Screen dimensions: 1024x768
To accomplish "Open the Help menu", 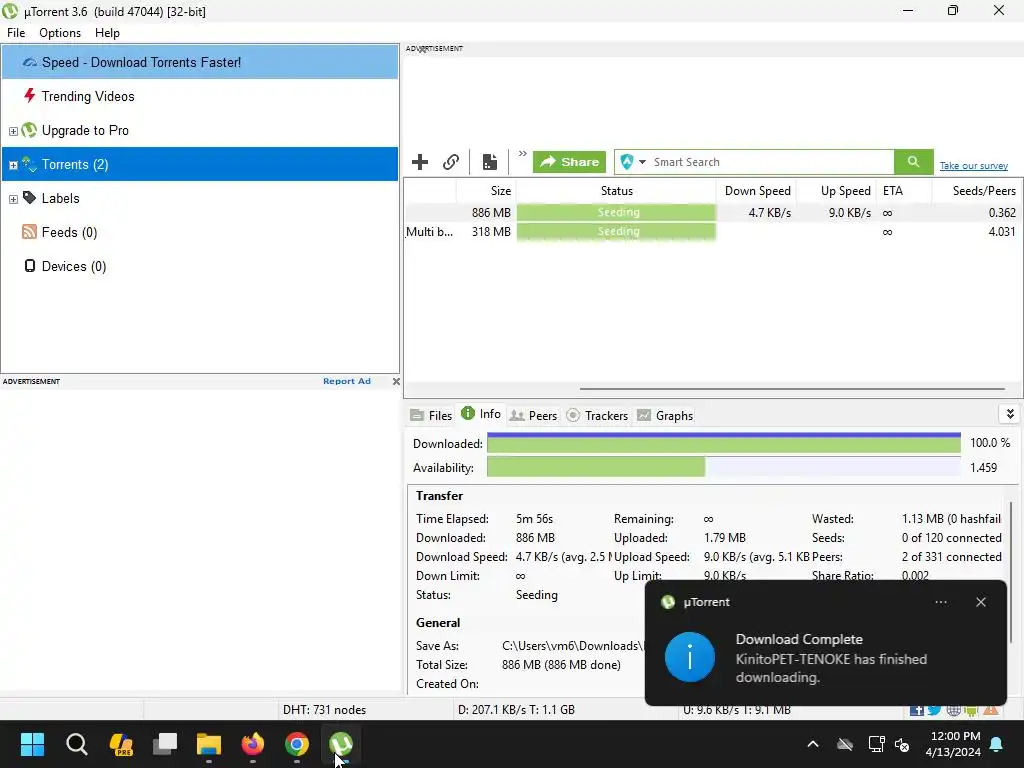I will pyautogui.click(x=107, y=33).
